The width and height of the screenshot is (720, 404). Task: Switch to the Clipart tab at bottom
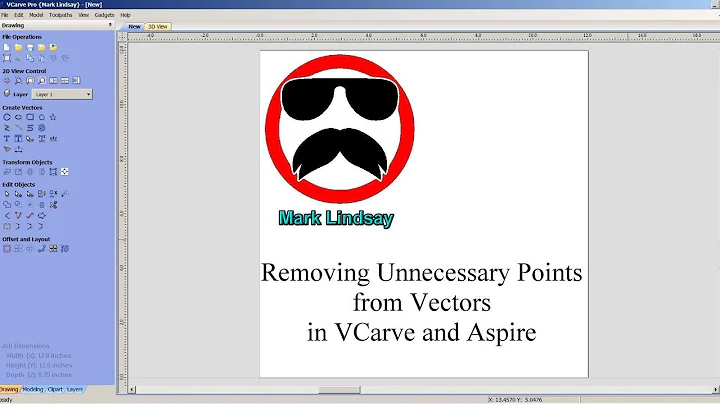(x=55, y=389)
